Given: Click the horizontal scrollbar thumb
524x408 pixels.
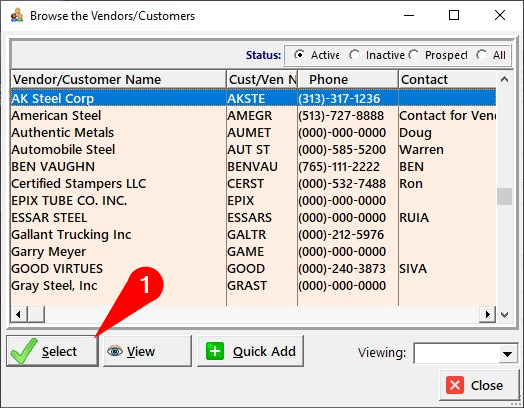Looking at the screenshot, I should coord(36,314).
